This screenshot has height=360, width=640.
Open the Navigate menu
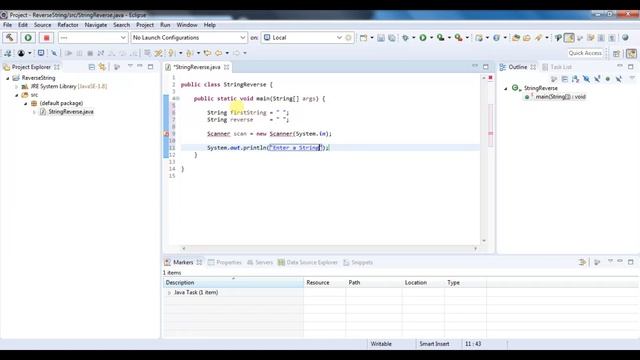(x=96, y=25)
